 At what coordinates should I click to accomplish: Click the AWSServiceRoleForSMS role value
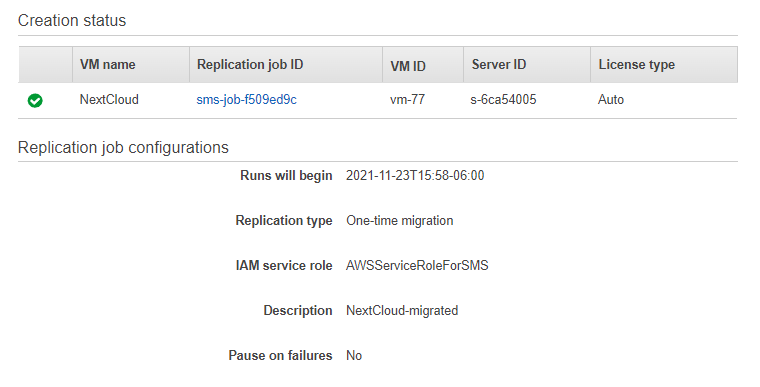click(417, 266)
